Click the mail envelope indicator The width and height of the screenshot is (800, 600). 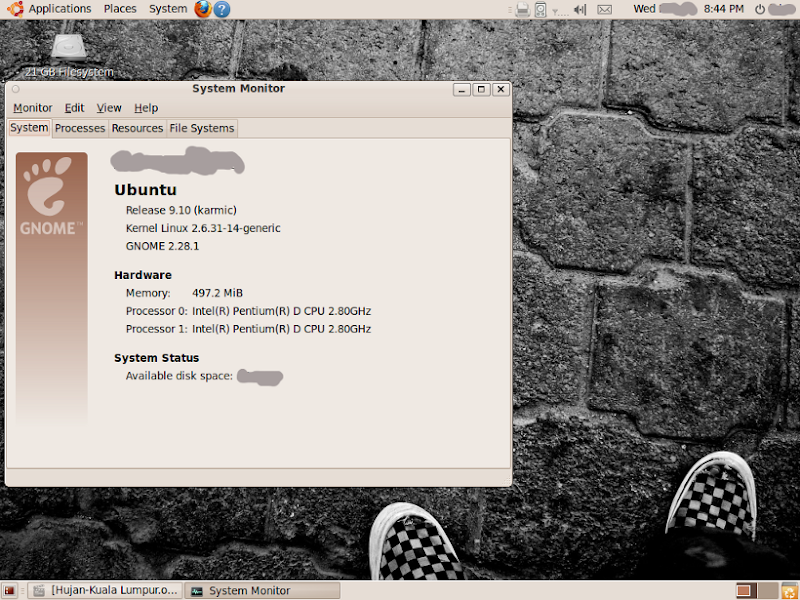604,9
